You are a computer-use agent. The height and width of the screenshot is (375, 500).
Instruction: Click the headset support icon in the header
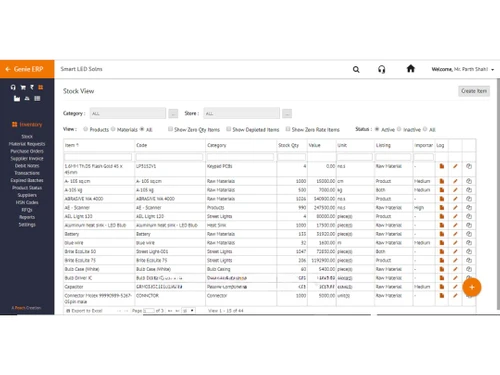pyautogui.click(x=382, y=69)
